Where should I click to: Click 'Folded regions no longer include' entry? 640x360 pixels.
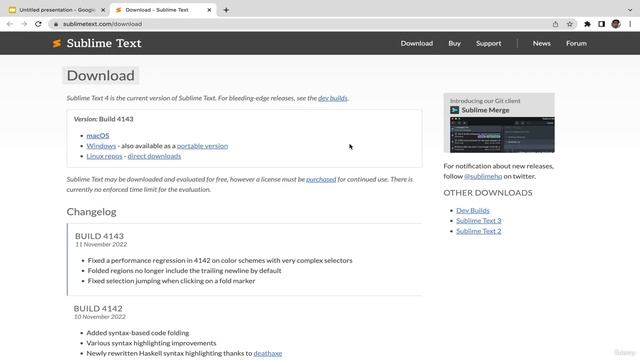coord(184,271)
